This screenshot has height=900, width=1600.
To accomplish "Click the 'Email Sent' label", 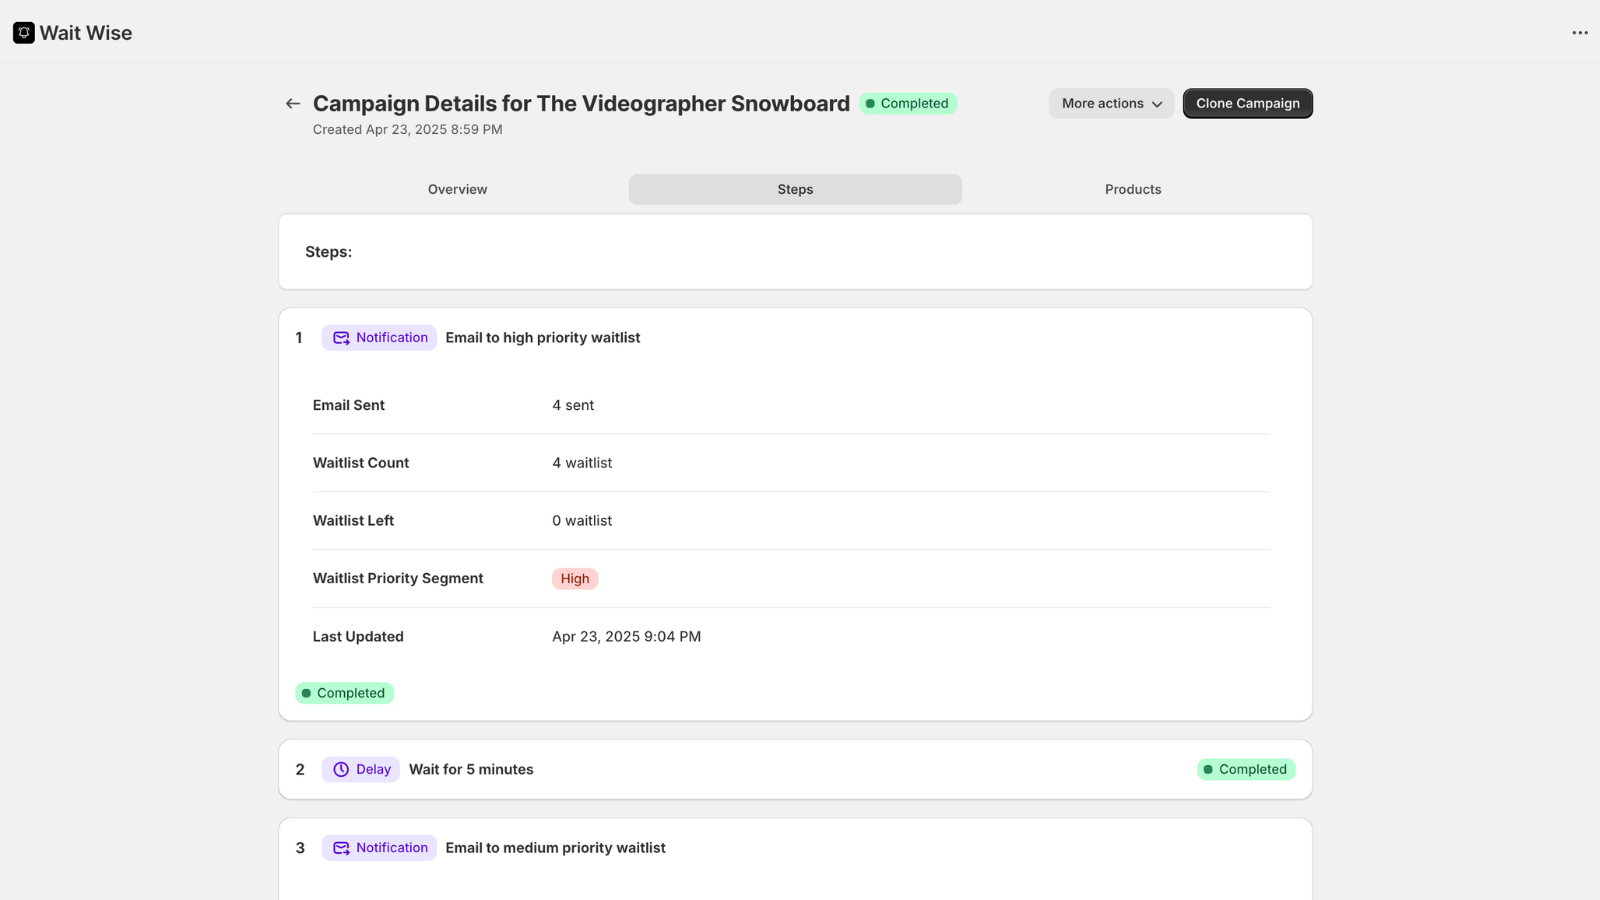I will [x=349, y=405].
